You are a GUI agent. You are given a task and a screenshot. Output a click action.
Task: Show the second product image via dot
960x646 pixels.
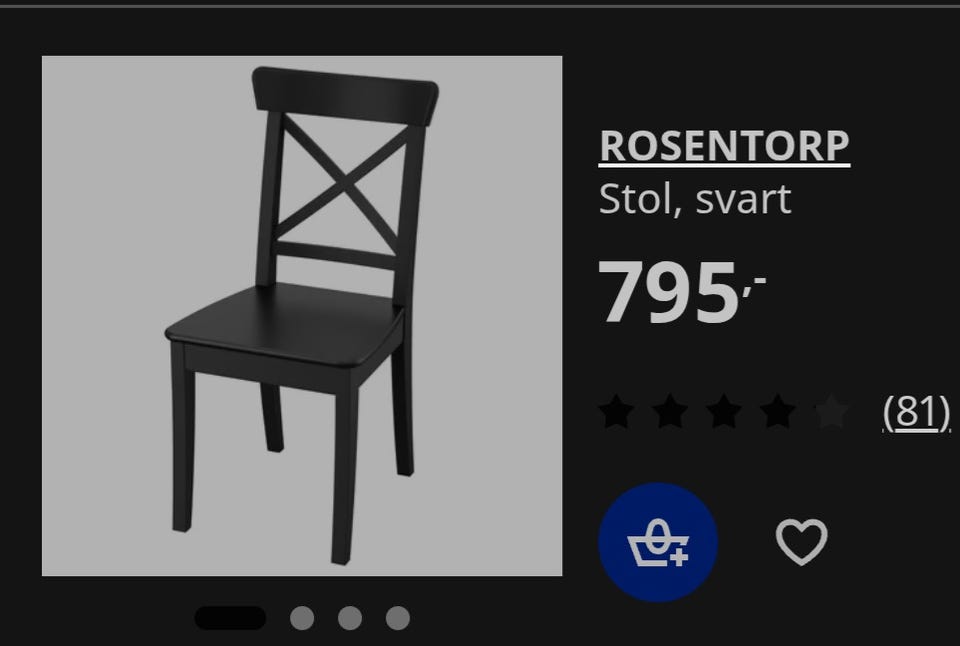pos(302,618)
